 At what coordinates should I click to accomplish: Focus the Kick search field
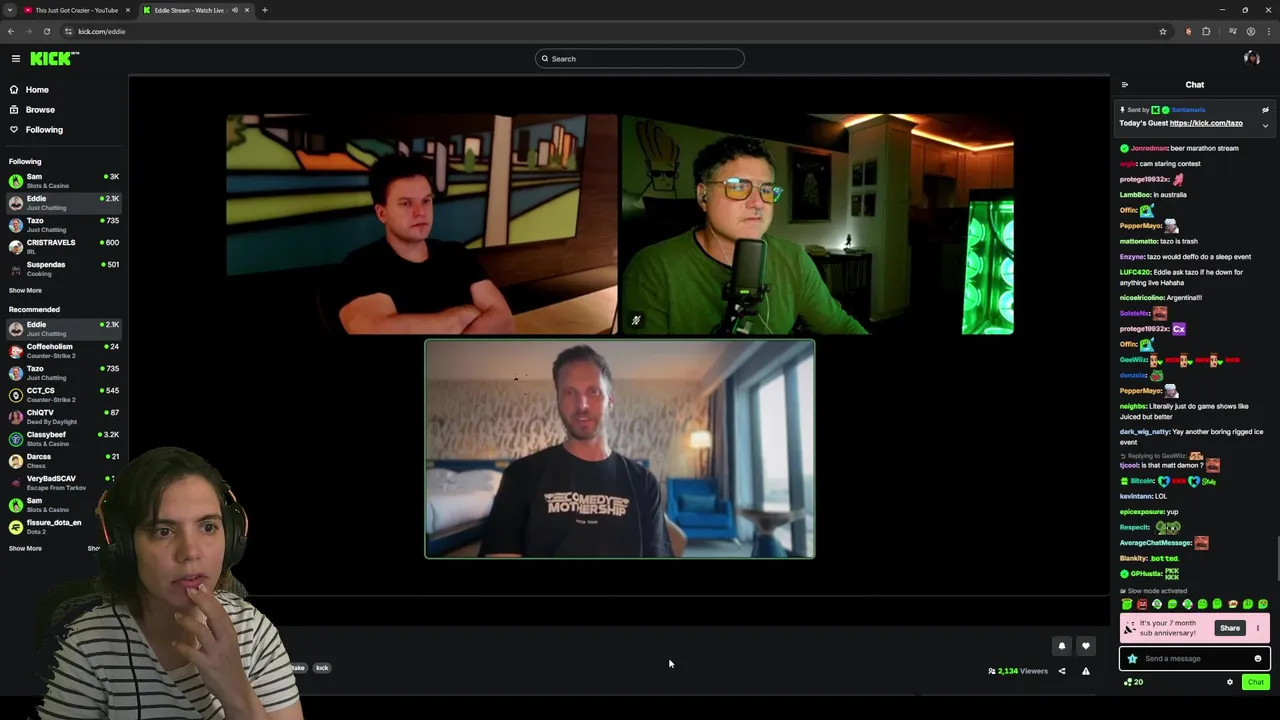click(640, 59)
